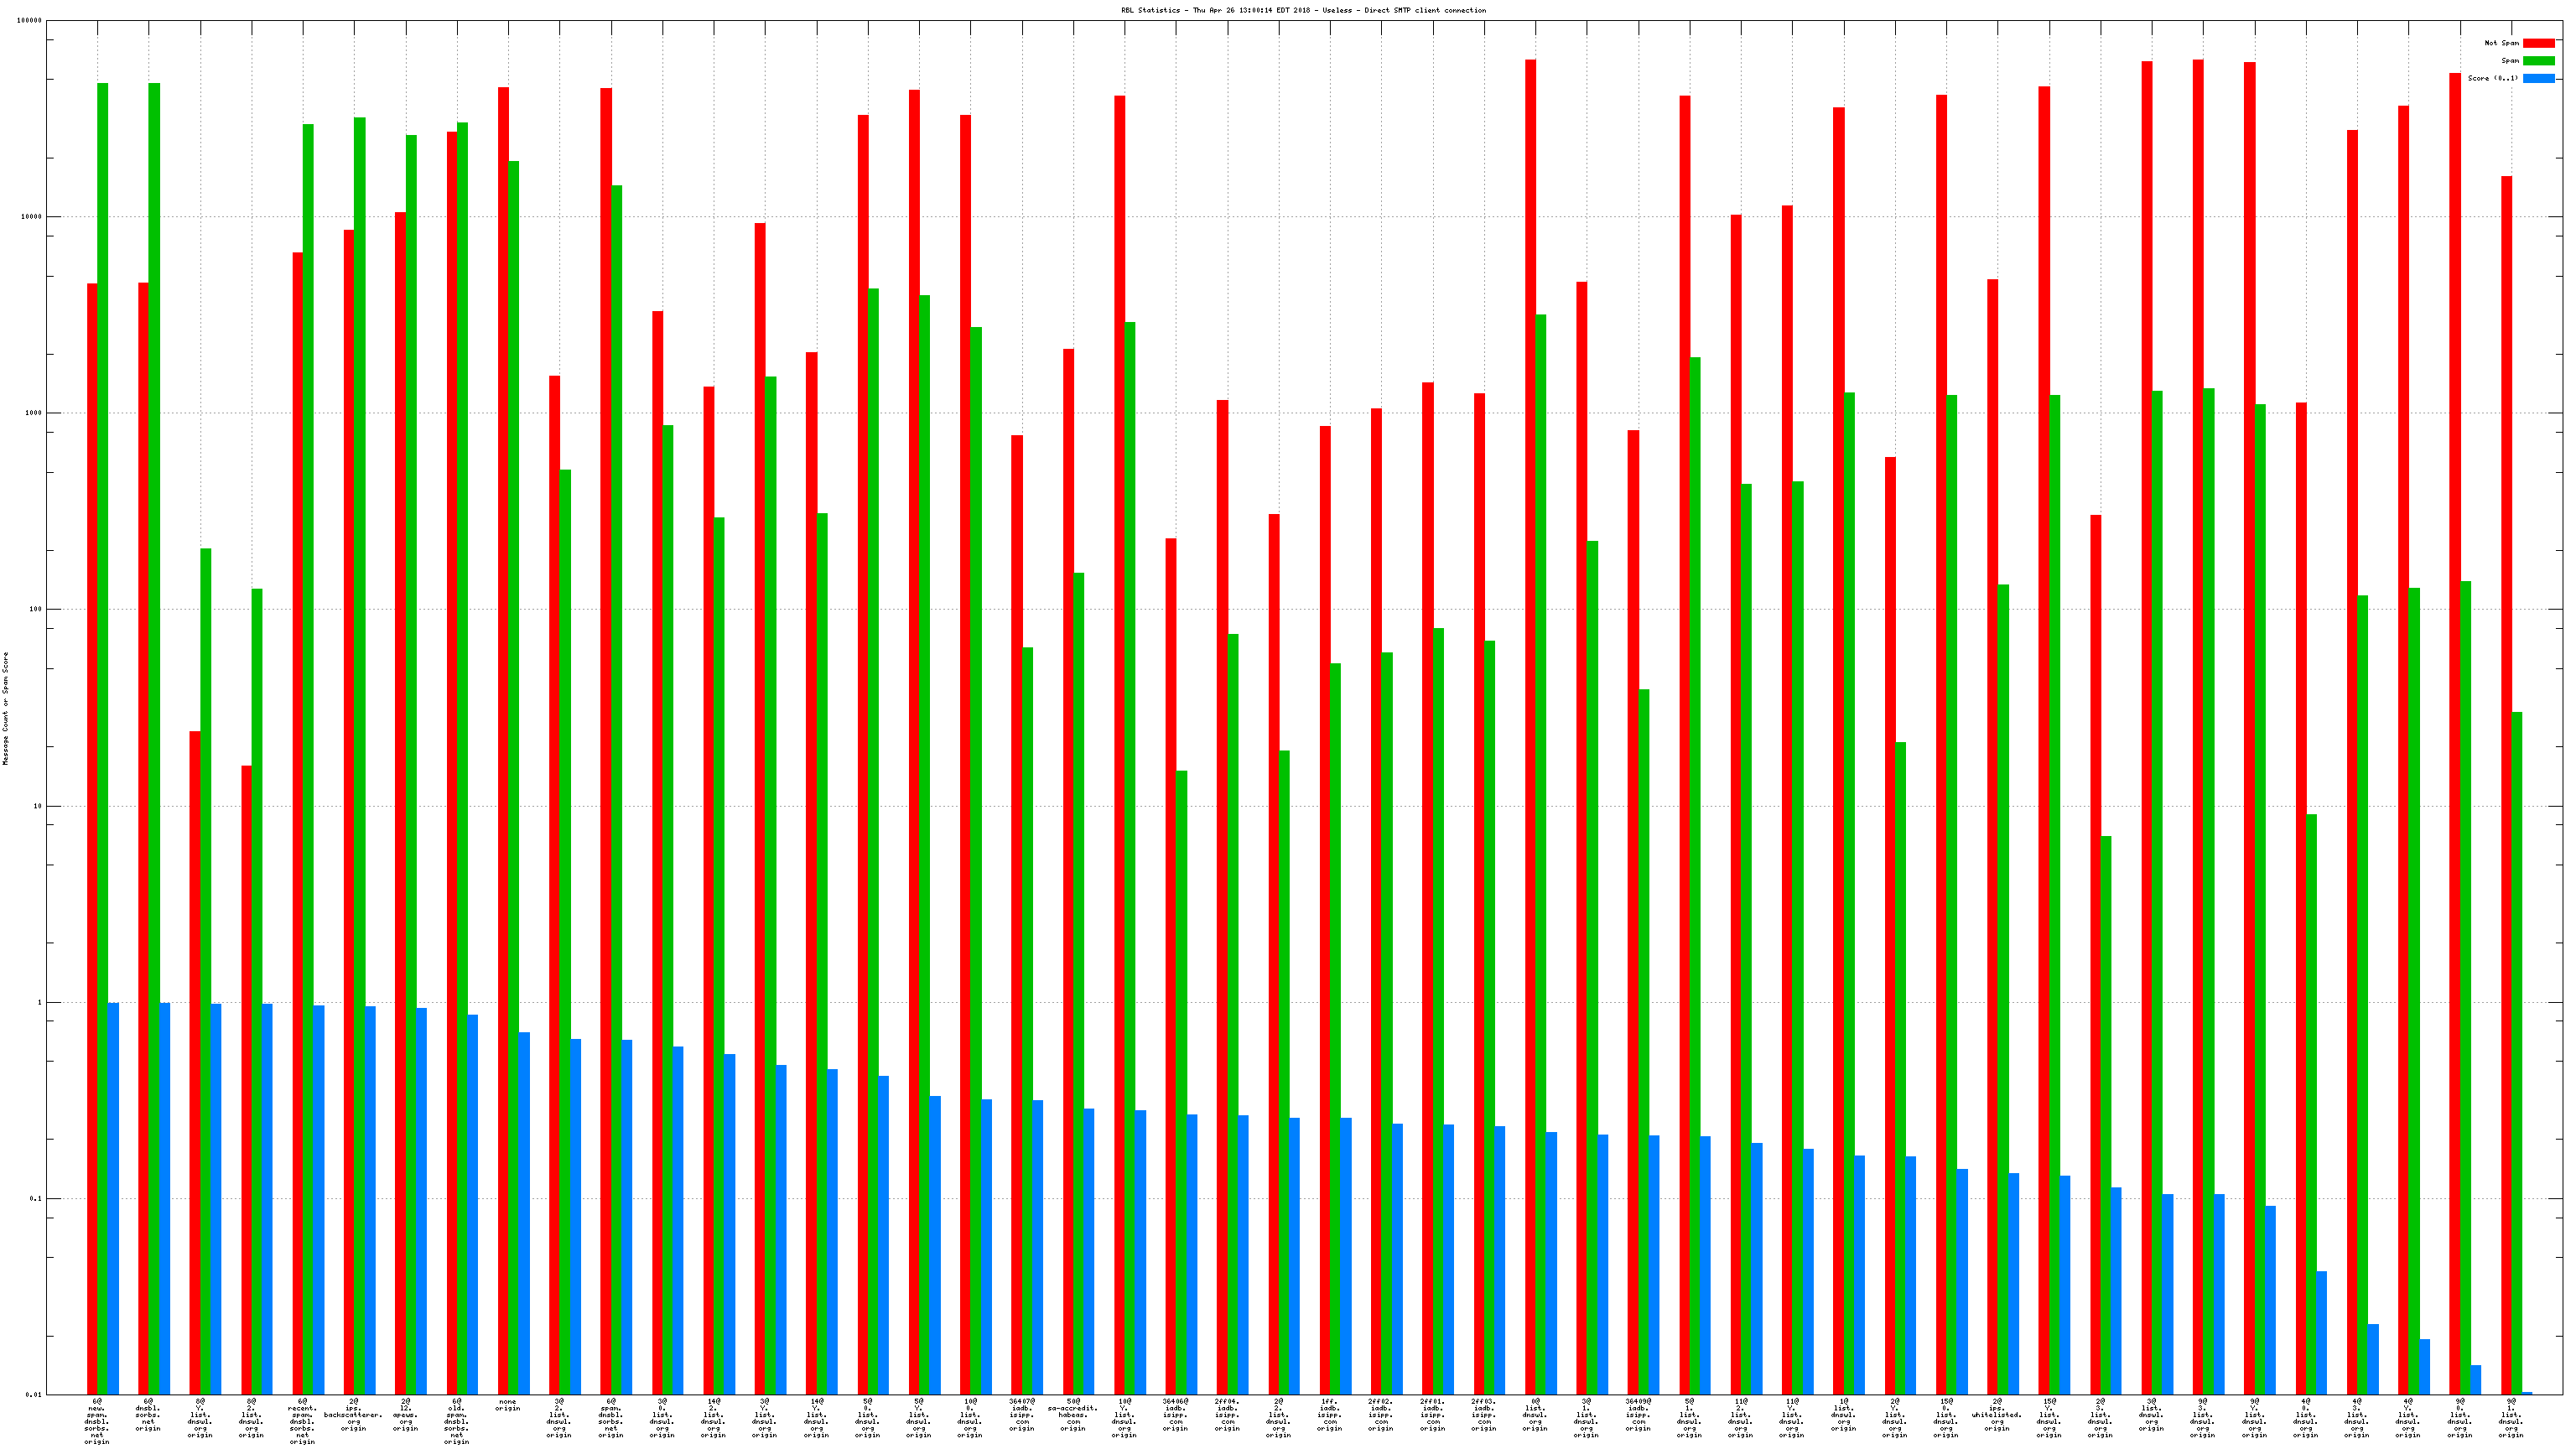Click the green Spam legend swatch
The height and width of the screenshot is (1449, 2576).
pyautogui.click(x=2538, y=61)
